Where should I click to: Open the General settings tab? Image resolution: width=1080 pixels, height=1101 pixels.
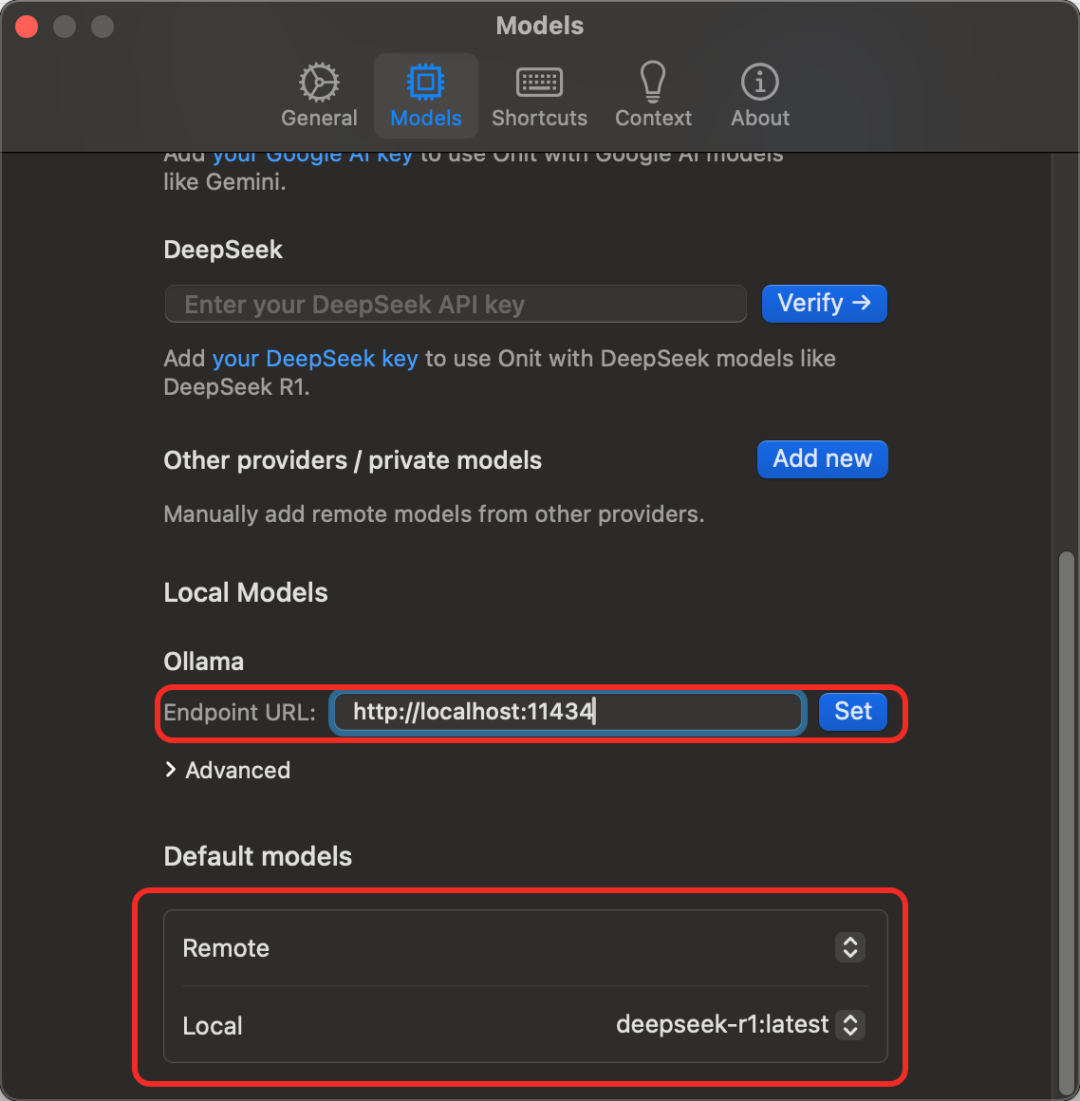[319, 95]
